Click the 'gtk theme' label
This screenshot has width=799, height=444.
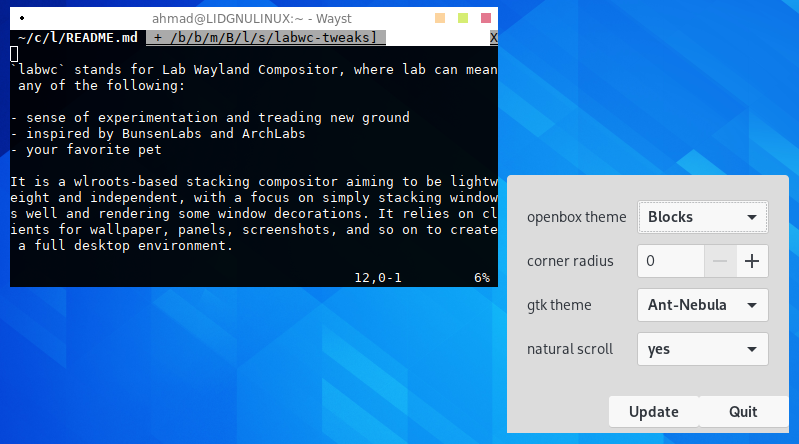coord(559,305)
